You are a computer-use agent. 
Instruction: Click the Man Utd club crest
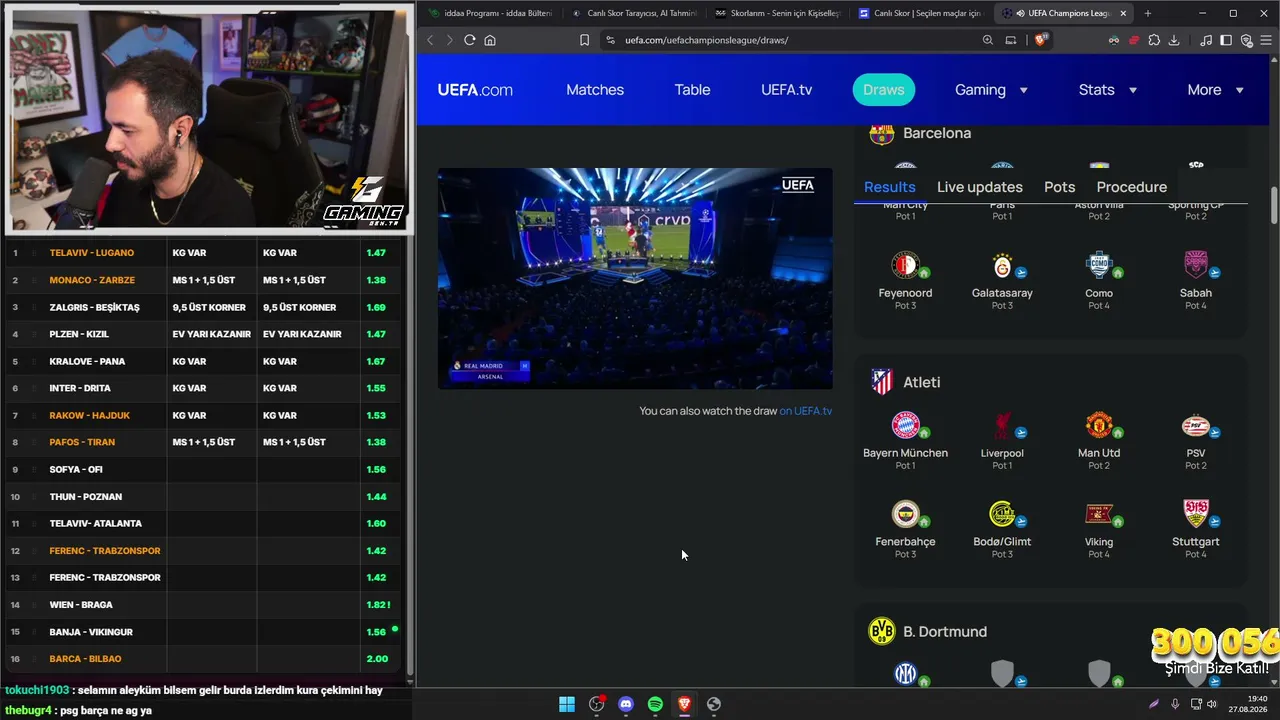(x=1099, y=425)
